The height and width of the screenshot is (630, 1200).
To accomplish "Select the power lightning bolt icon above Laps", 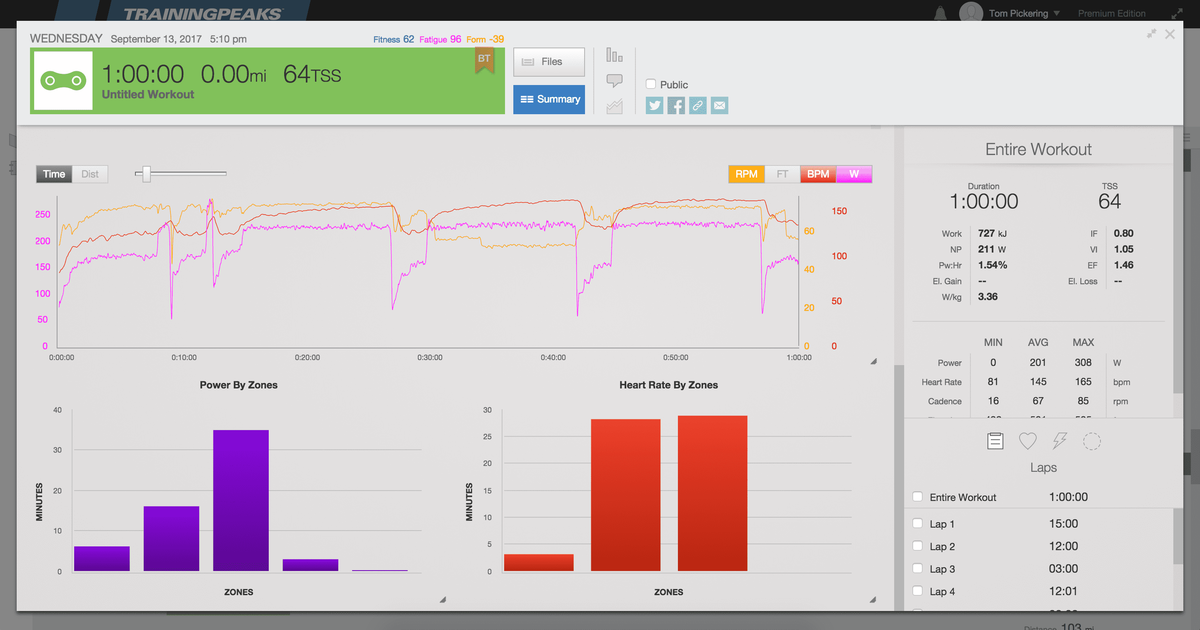I will point(1059,441).
